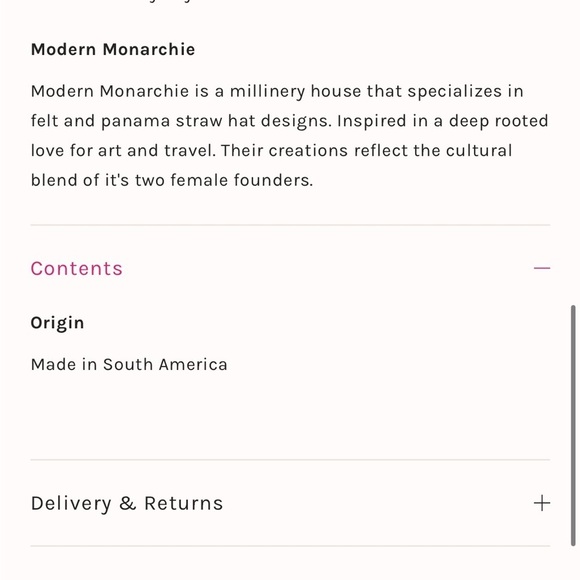The width and height of the screenshot is (580, 580).
Task: Click the phrase love for art and travel
Action: (123, 151)
